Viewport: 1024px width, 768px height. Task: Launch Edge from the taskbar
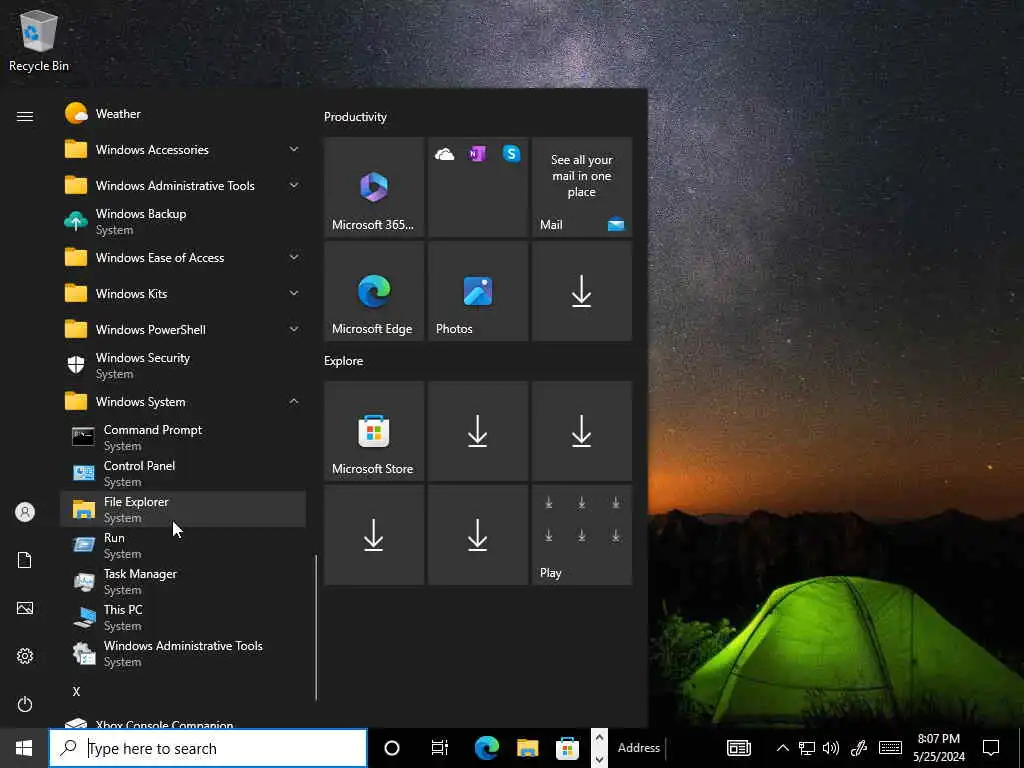(487, 748)
